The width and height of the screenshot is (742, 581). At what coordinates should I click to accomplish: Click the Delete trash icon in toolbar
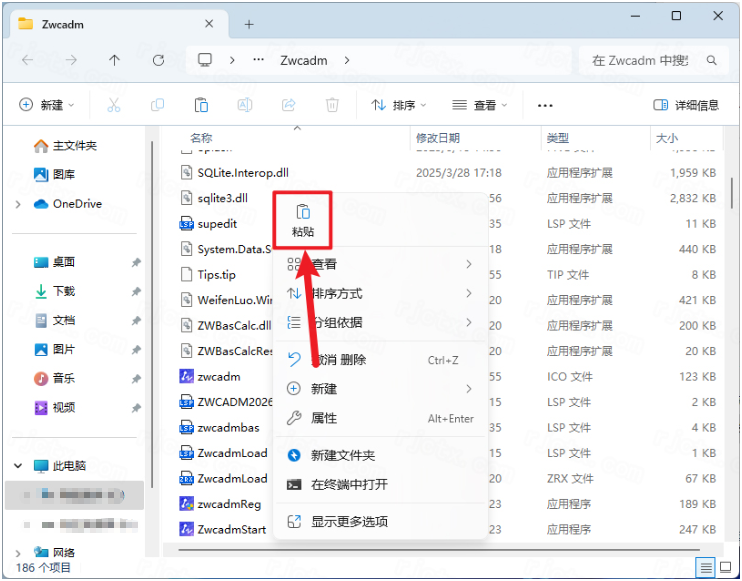click(x=332, y=105)
